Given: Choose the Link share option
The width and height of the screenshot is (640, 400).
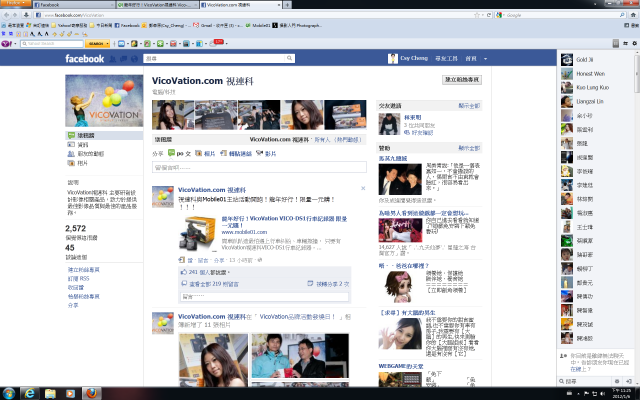Looking at the screenshot, I should click(236, 153).
